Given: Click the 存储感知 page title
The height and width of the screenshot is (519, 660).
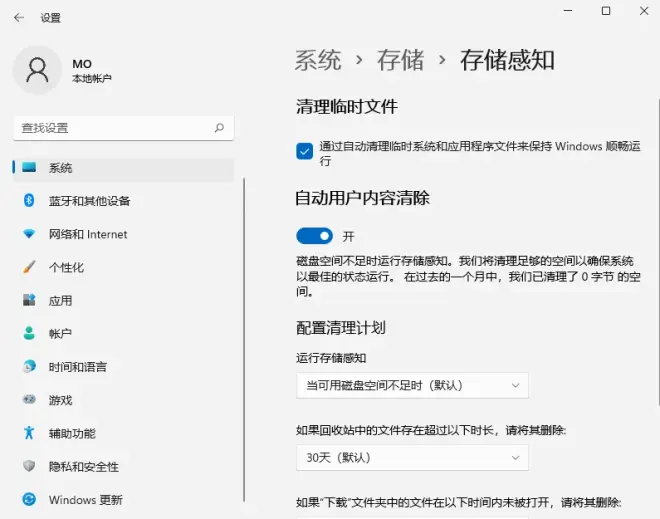Looking at the screenshot, I should [x=507, y=60].
